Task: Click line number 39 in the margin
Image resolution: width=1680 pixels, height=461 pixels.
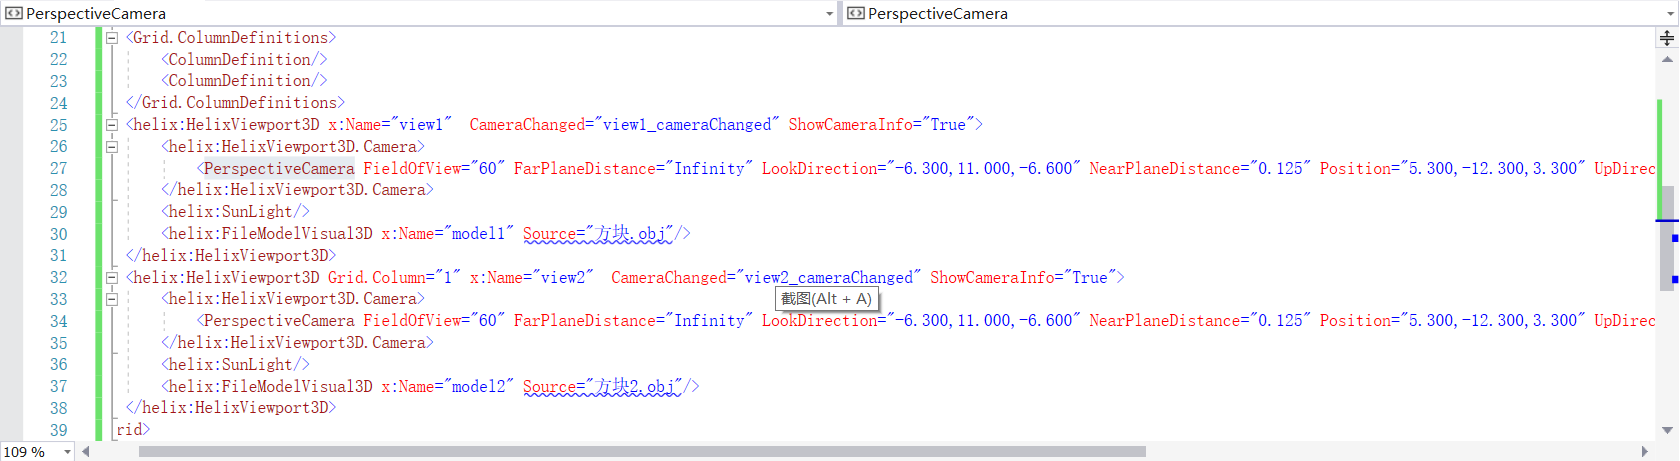Action: coord(59,431)
